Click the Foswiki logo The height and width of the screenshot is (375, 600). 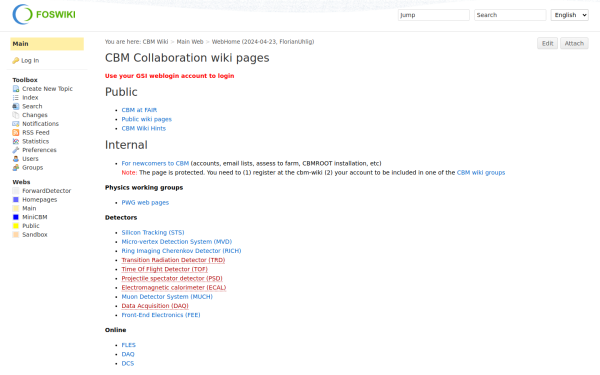click(44, 15)
